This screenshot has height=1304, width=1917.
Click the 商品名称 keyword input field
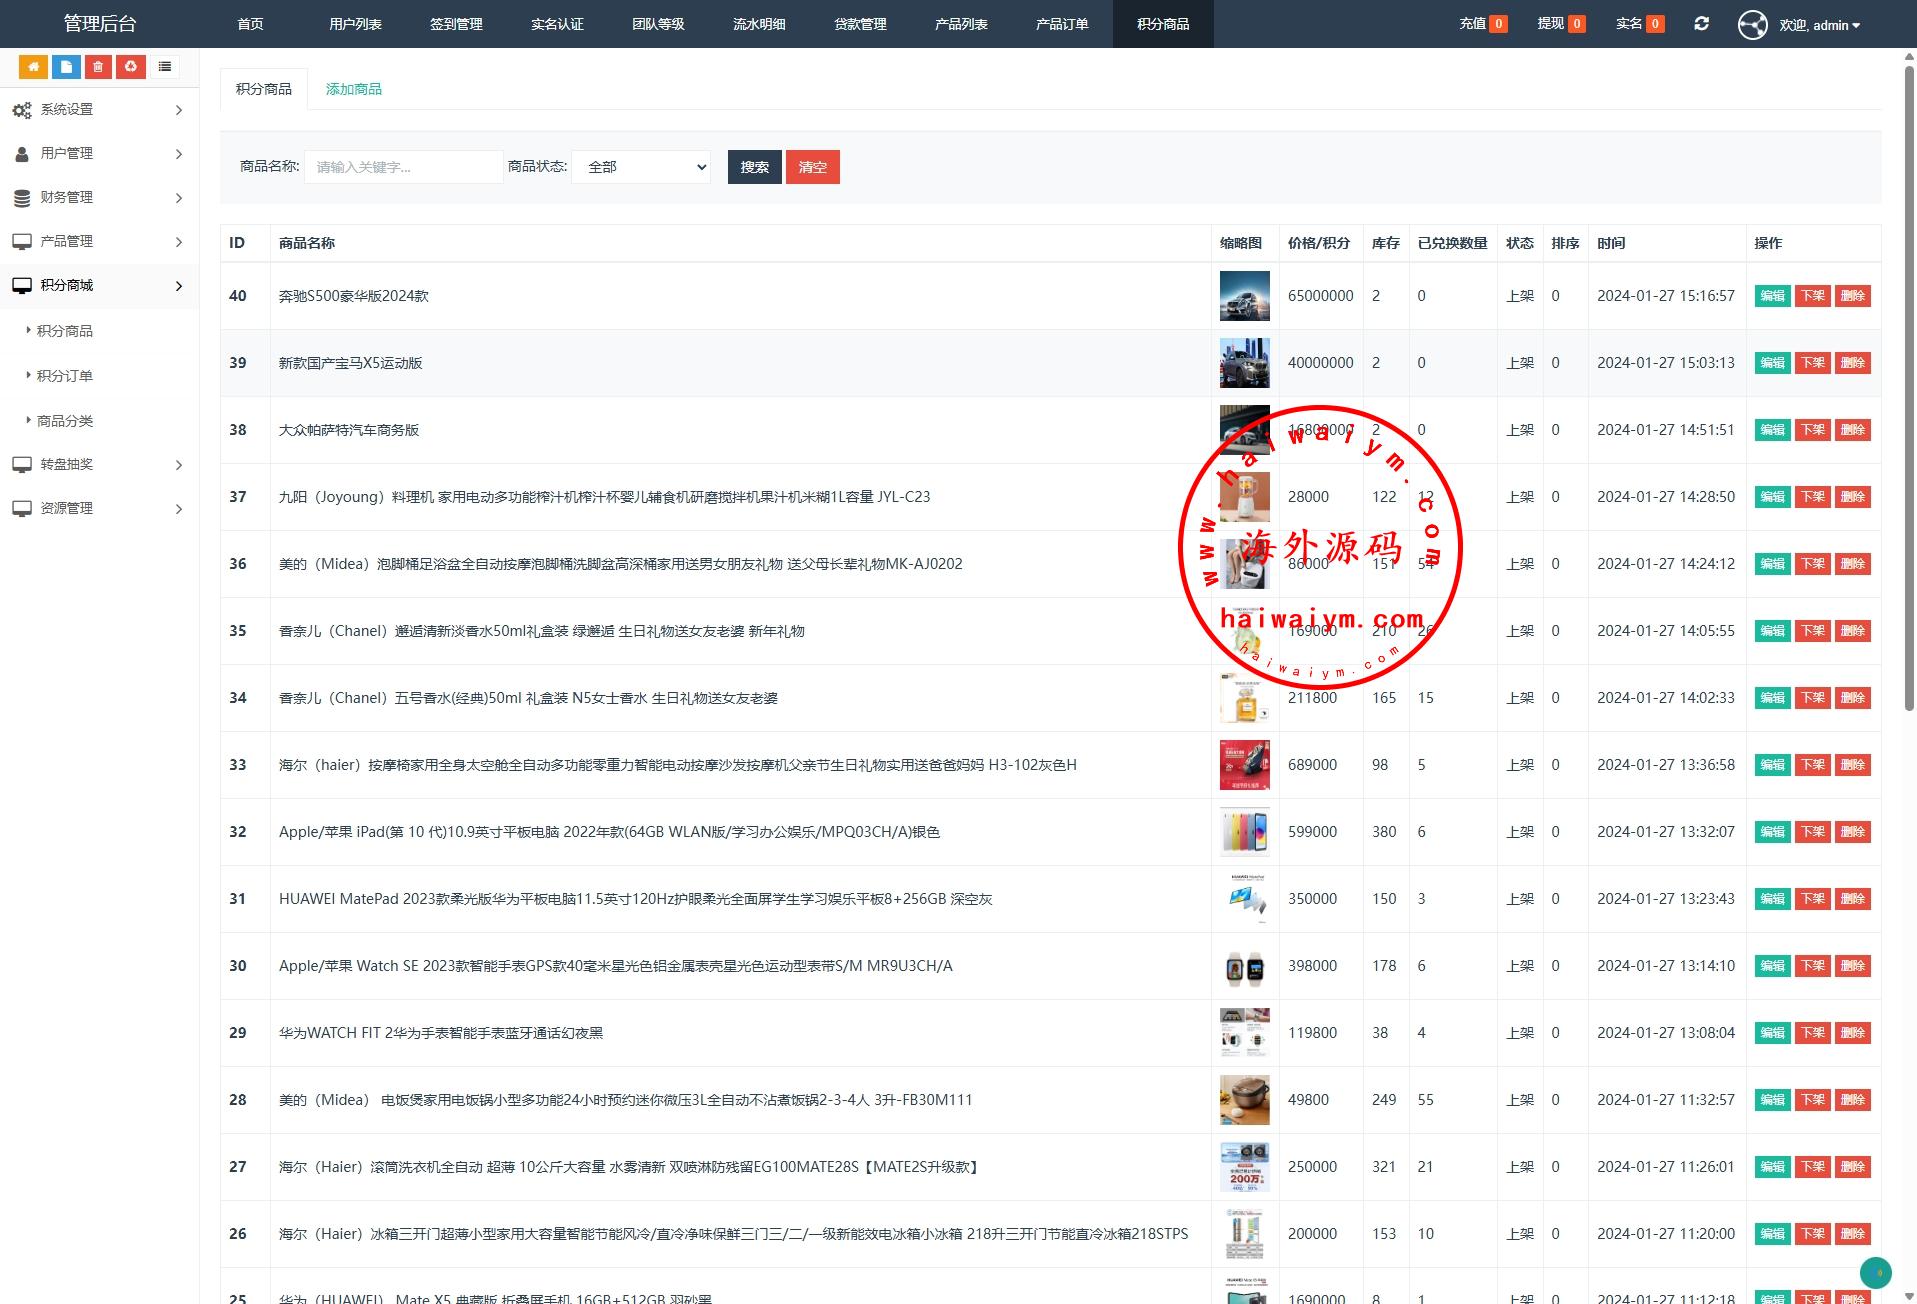pos(403,167)
